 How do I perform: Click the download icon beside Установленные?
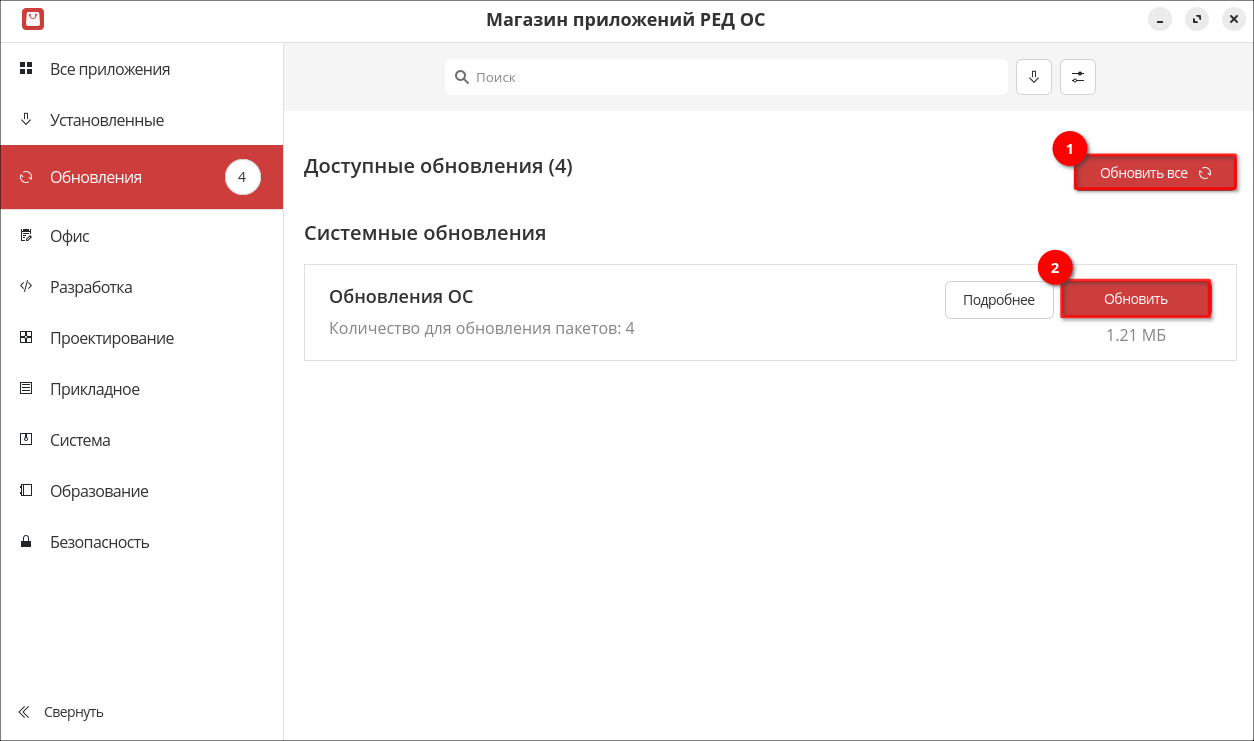pyautogui.click(x=27, y=120)
